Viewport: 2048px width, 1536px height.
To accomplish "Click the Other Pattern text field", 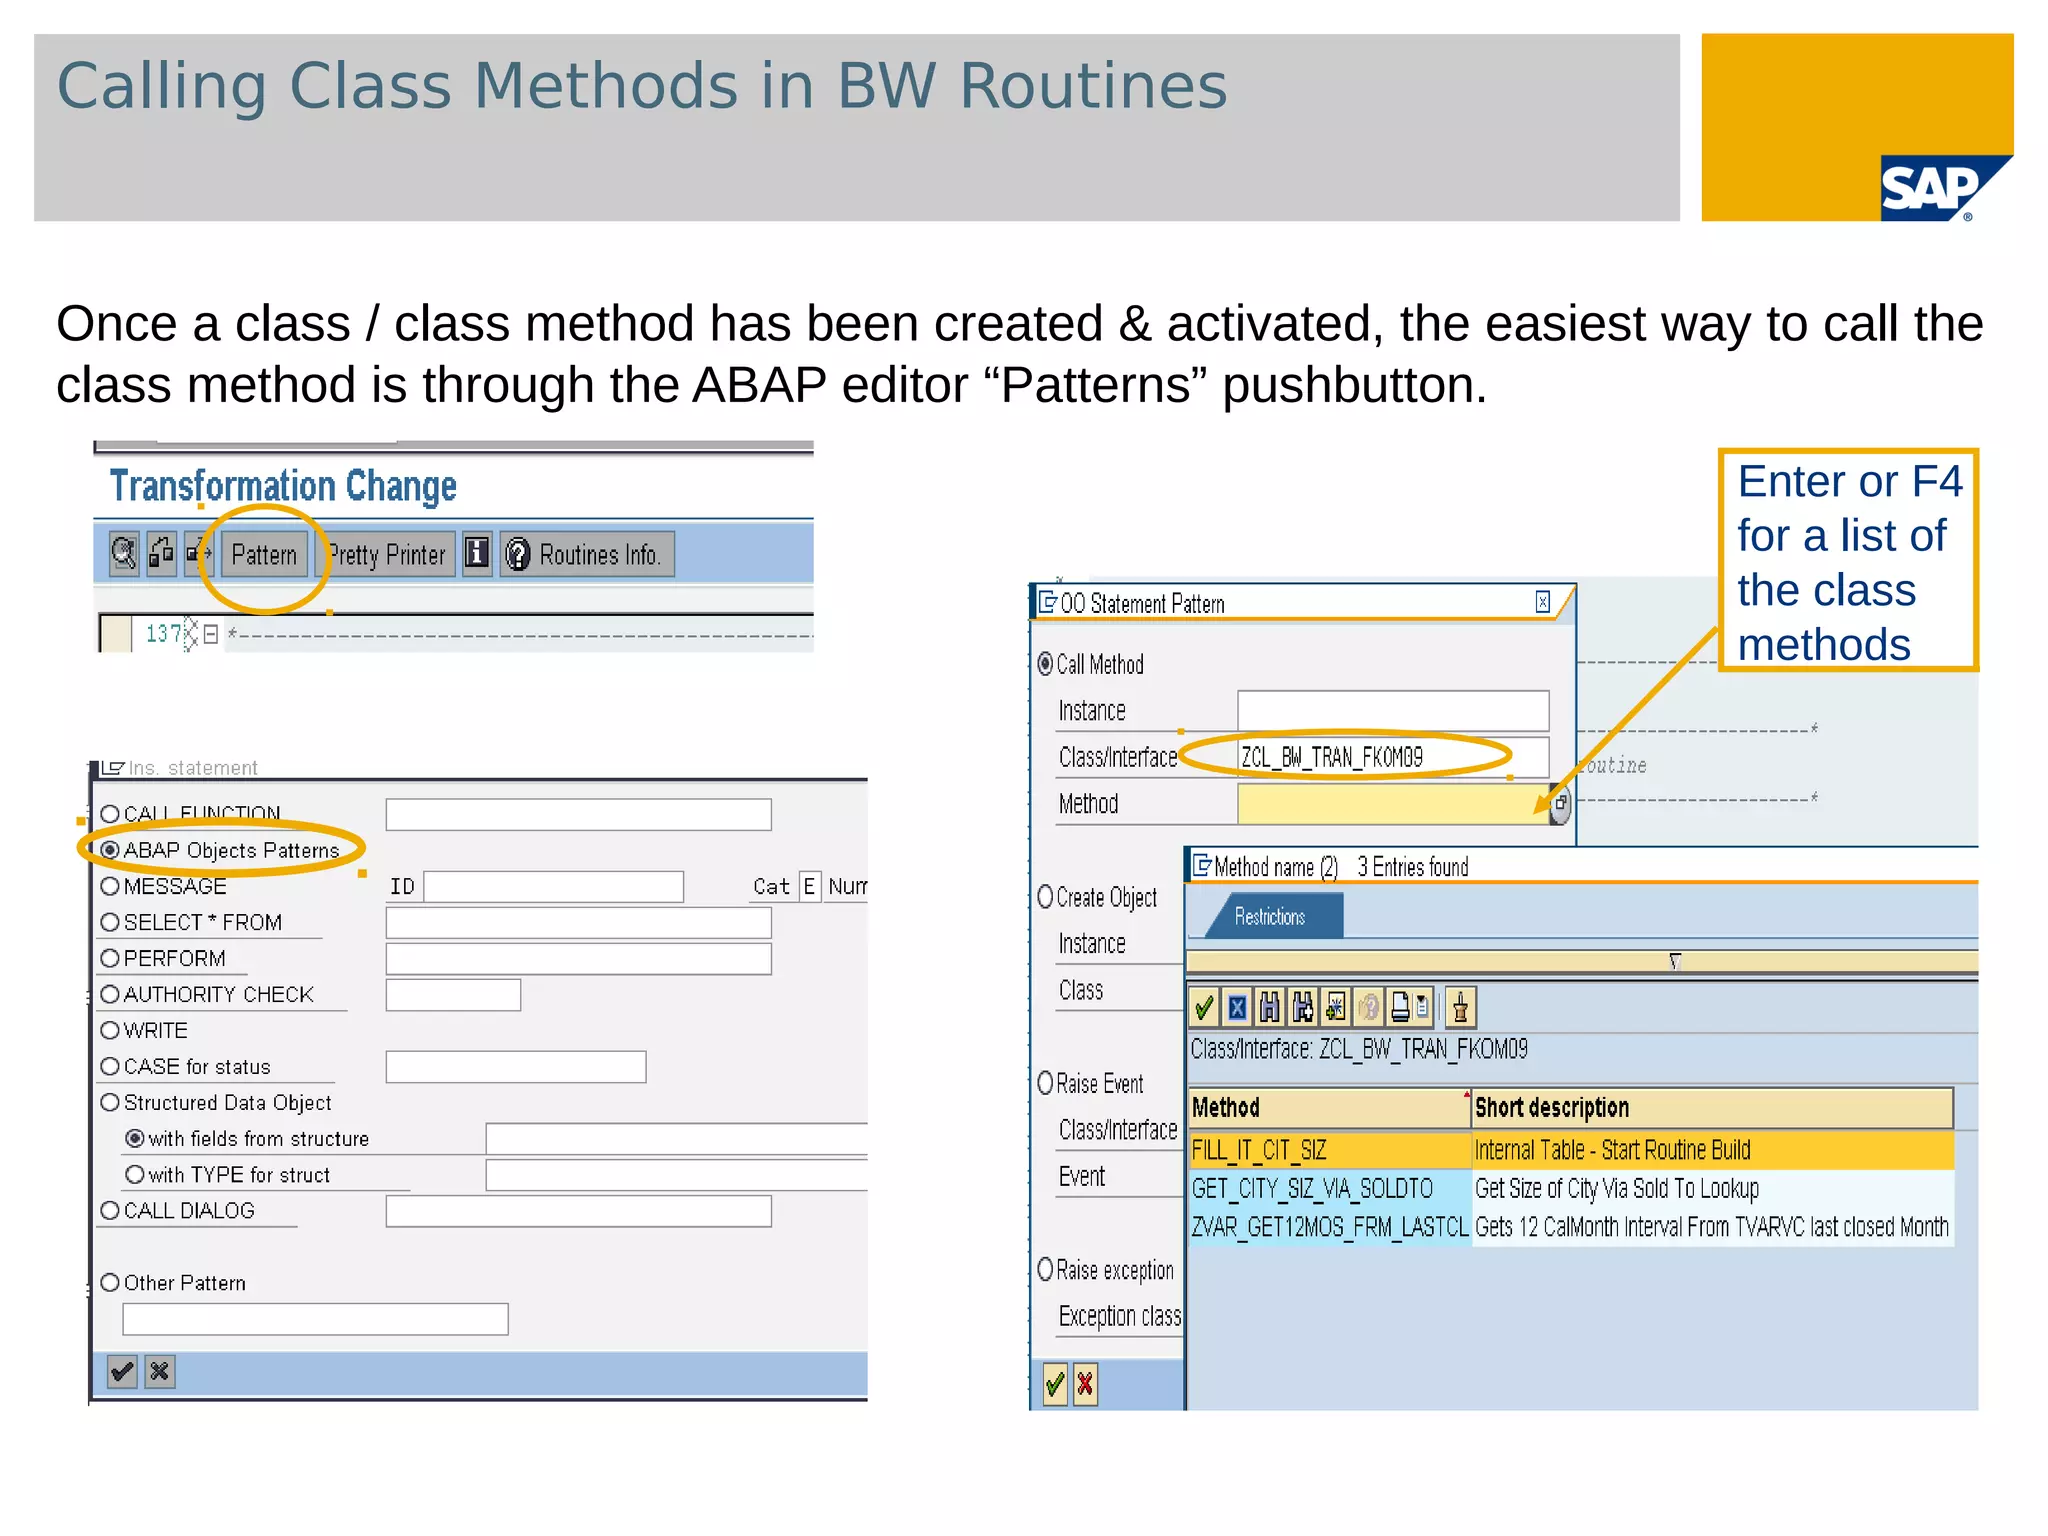I will coord(315,1318).
